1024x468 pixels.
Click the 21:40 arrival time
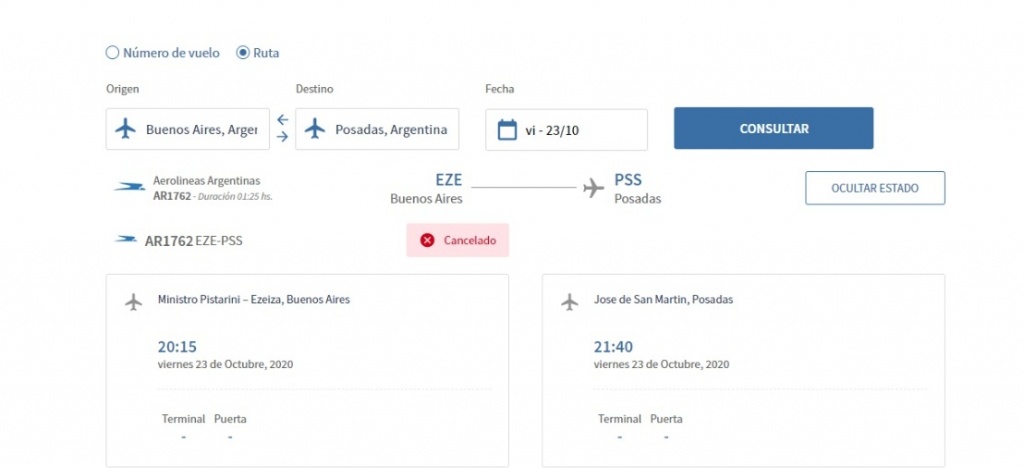click(x=612, y=347)
